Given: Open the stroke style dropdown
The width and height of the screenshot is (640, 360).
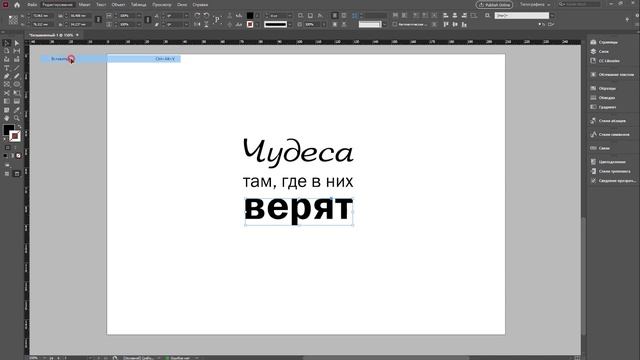Looking at the screenshot, I should pyautogui.click(x=290, y=24).
